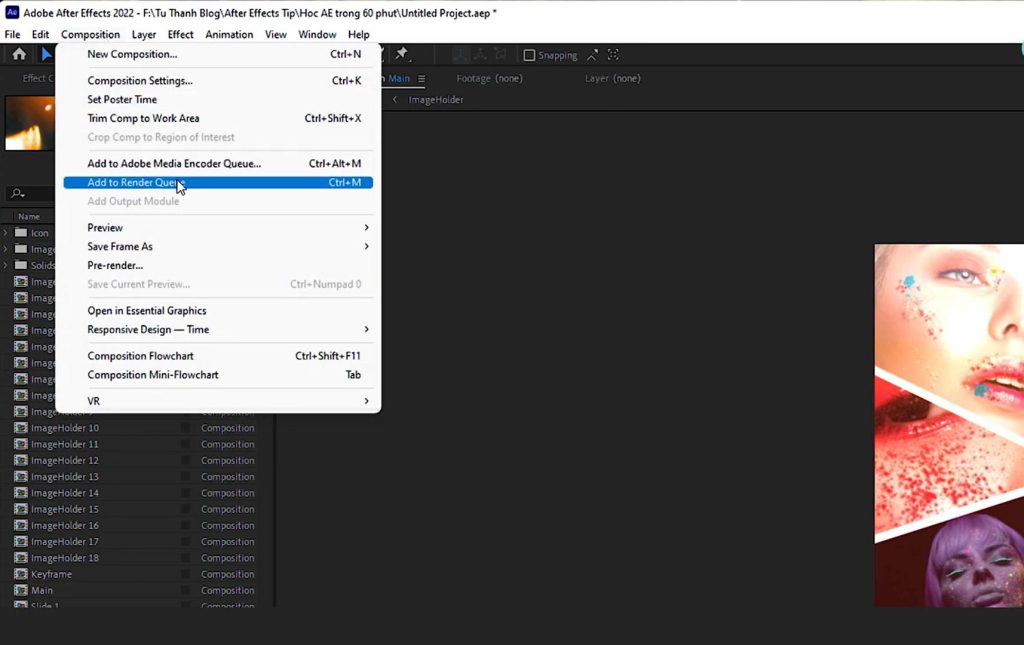Open the search field magnifier in Project panel
Image resolution: width=1024 pixels, height=645 pixels.
tap(16, 193)
